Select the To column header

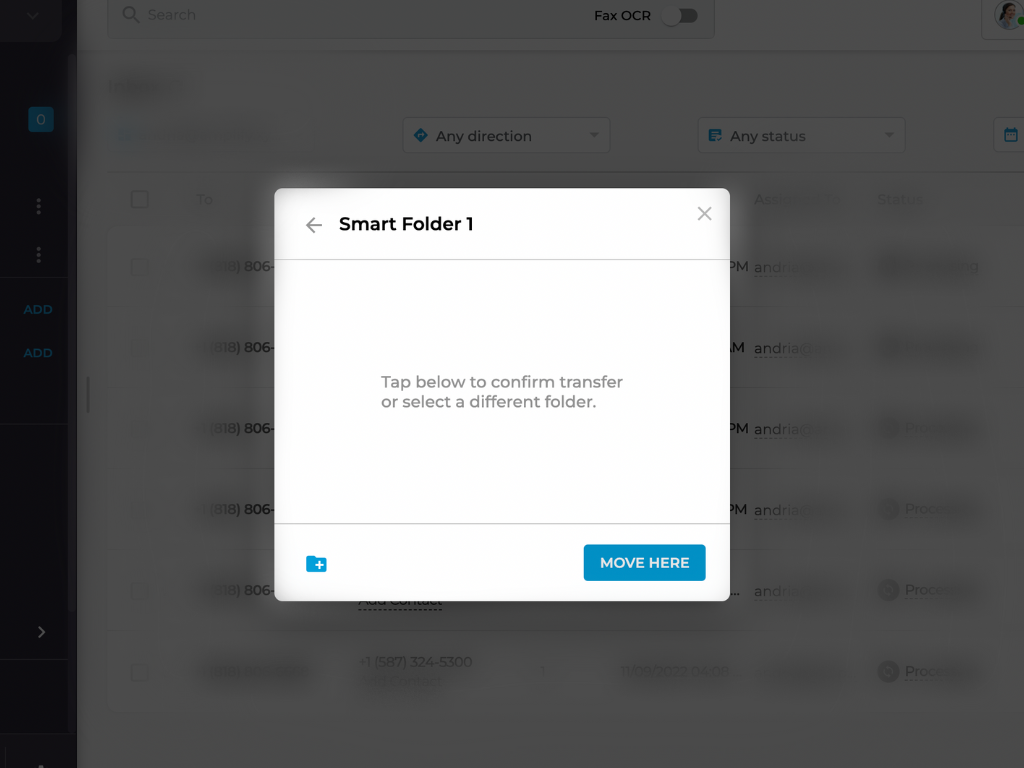click(x=204, y=199)
